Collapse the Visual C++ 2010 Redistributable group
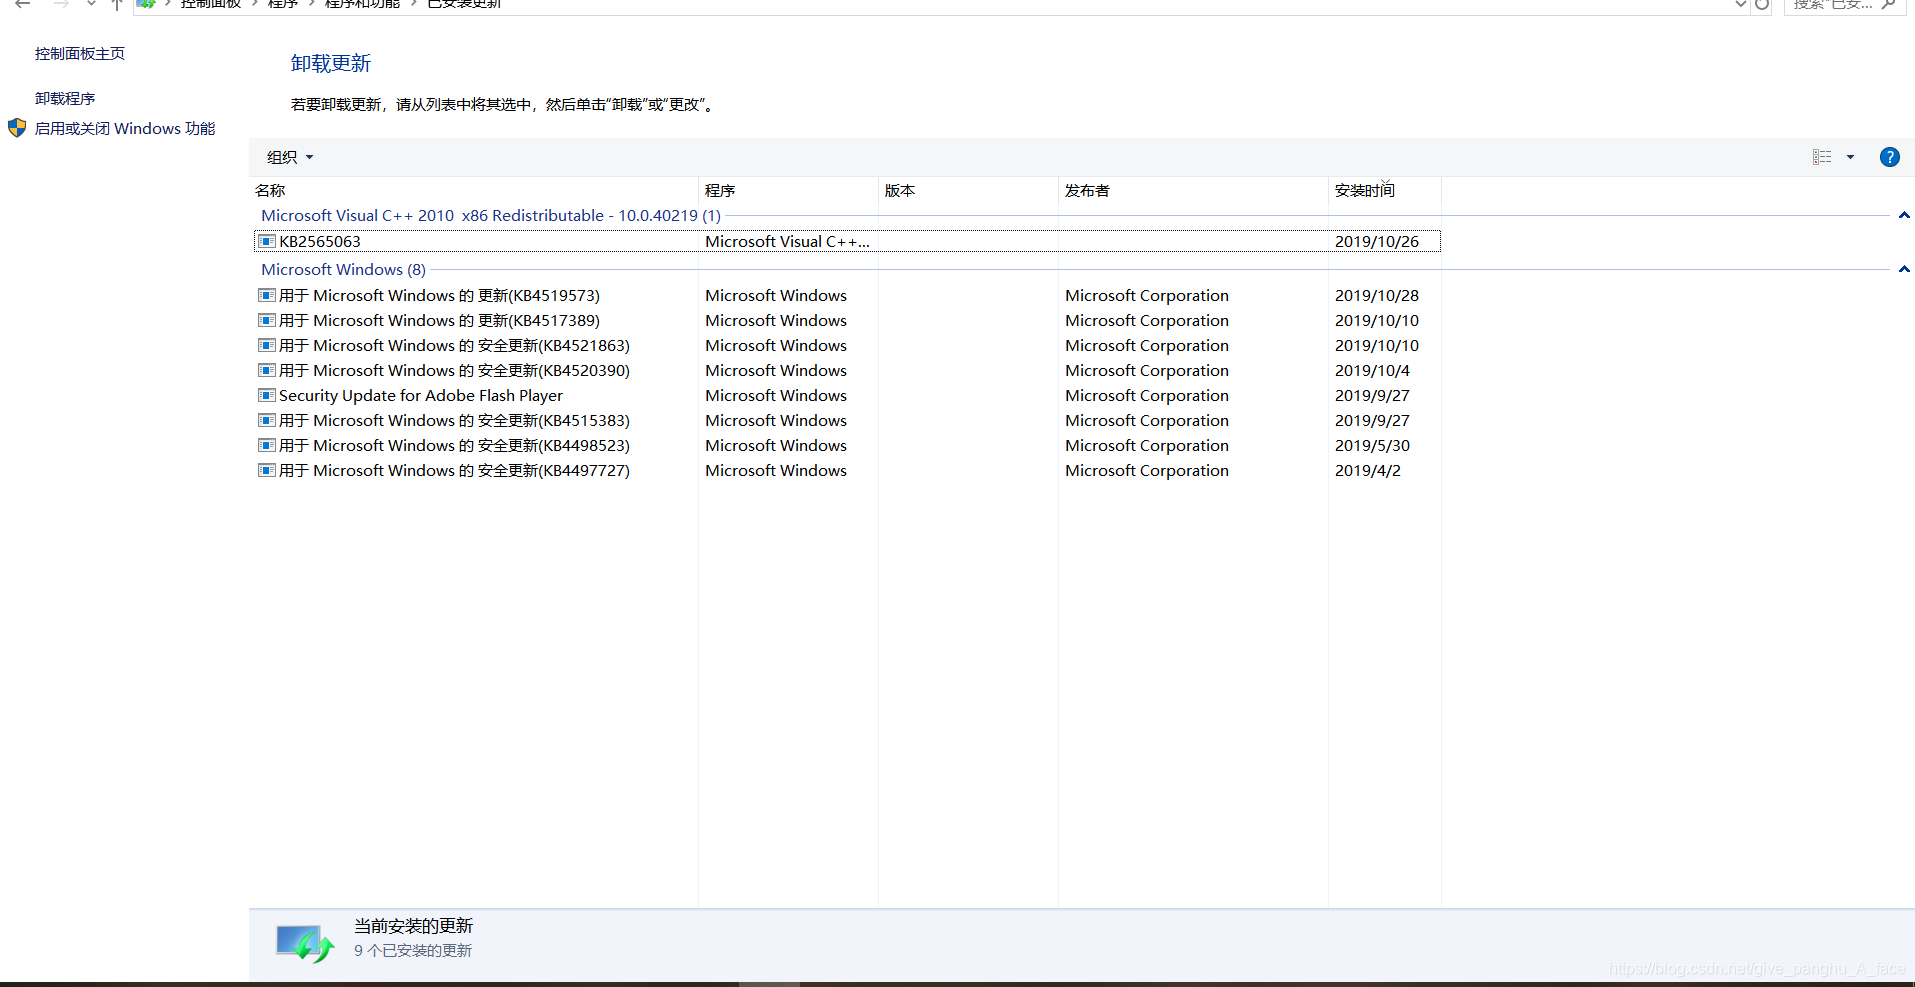The width and height of the screenshot is (1915, 987). tap(1904, 215)
